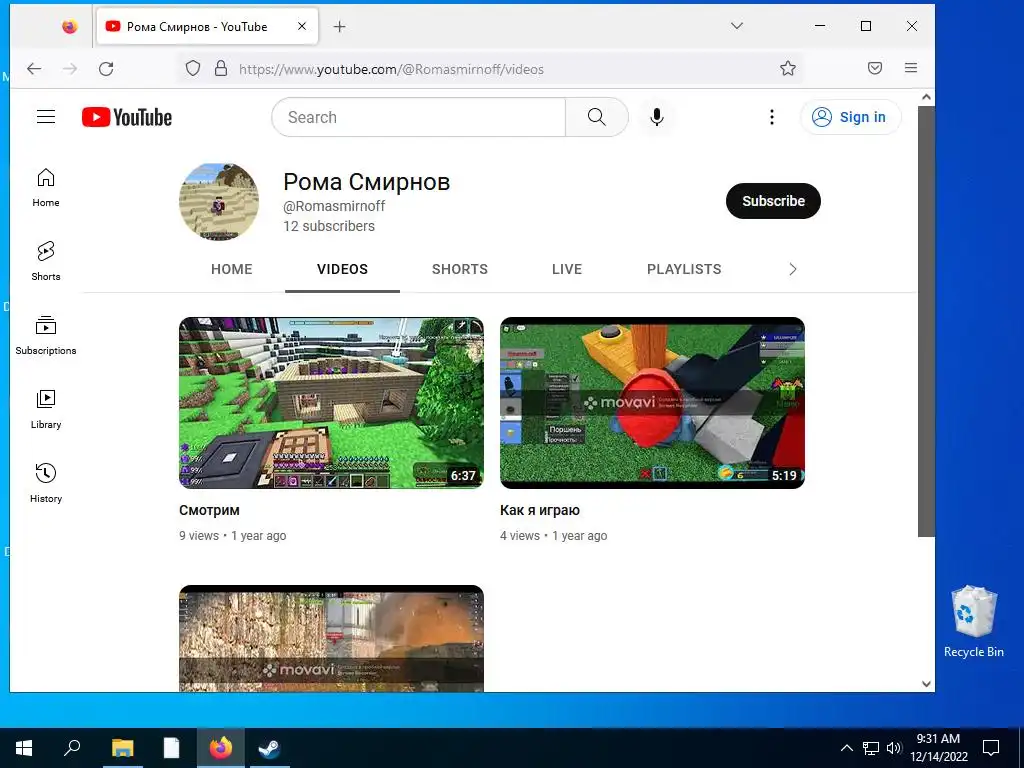Play the 6:37 Minecraft video thumbnail
Image resolution: width=1024 pixels, height=768 pixels.
[332, 403]
